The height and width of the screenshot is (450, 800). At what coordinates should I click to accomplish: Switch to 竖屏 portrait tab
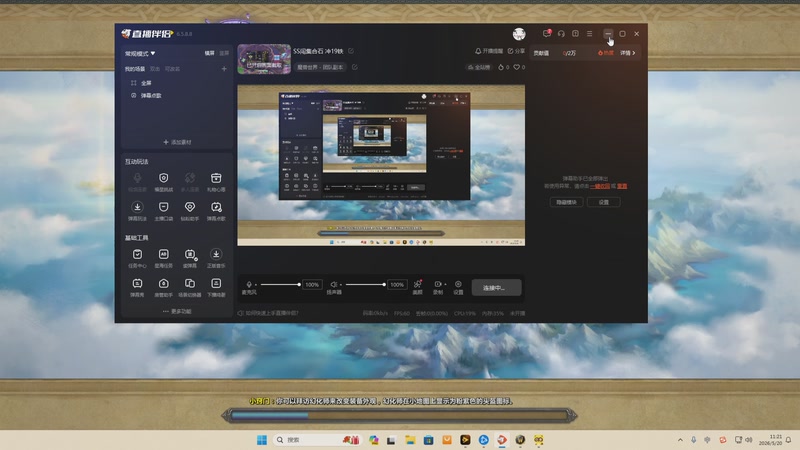(224, 53)
